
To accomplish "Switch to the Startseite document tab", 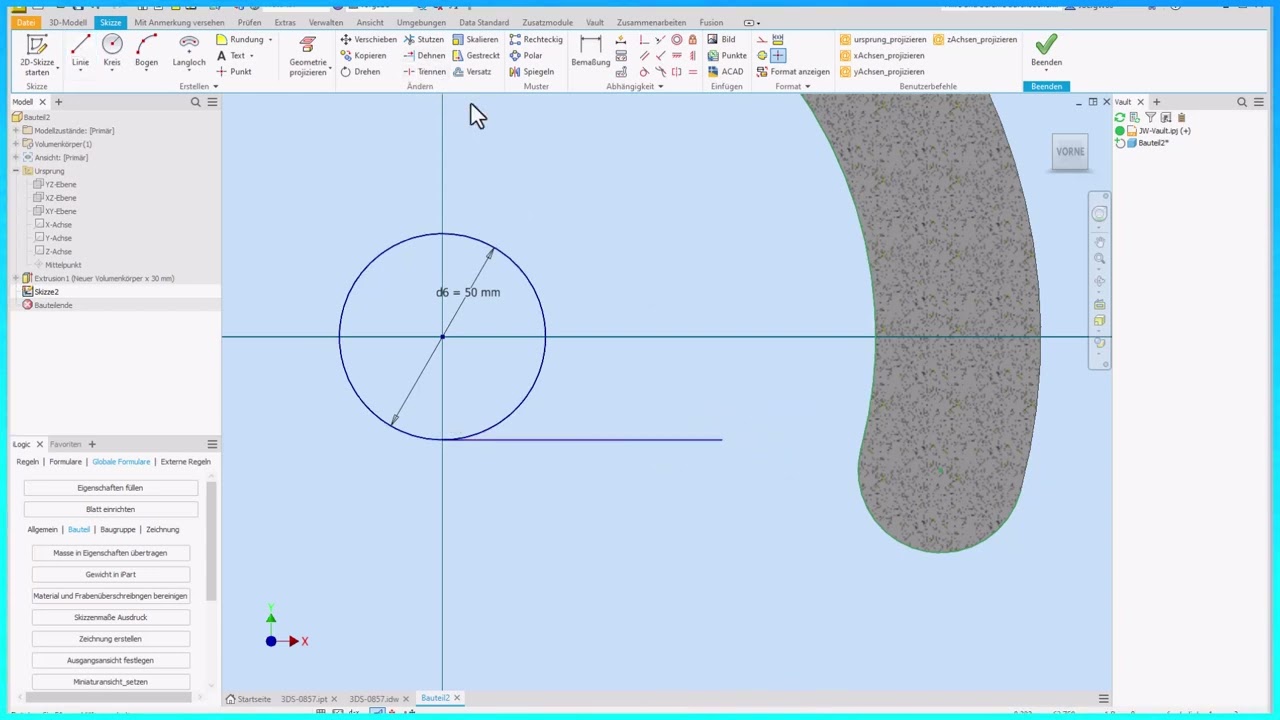I will [x=249, y=699].
